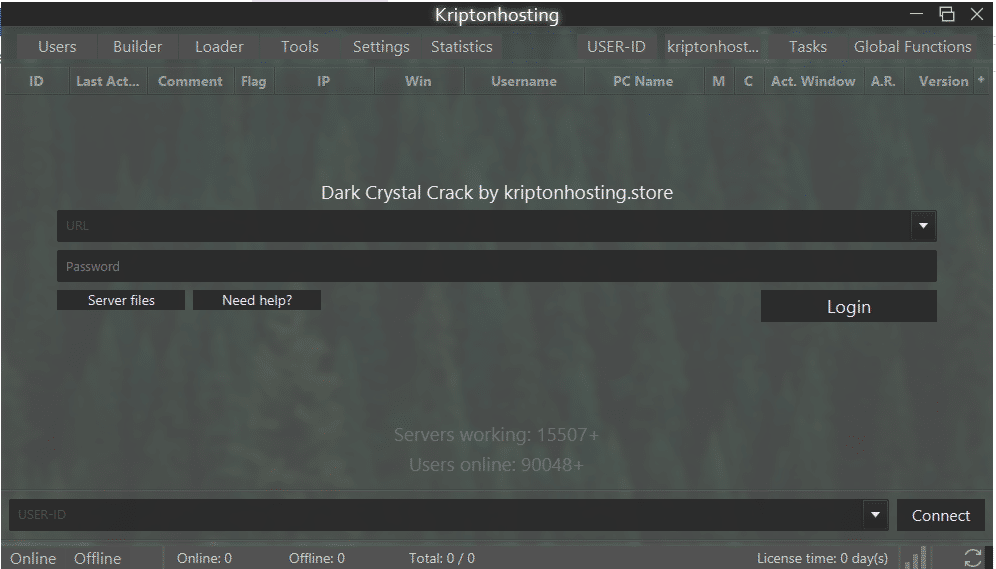Sort by the Username column header
The image size is (996, 569).
tap(523, 81)
